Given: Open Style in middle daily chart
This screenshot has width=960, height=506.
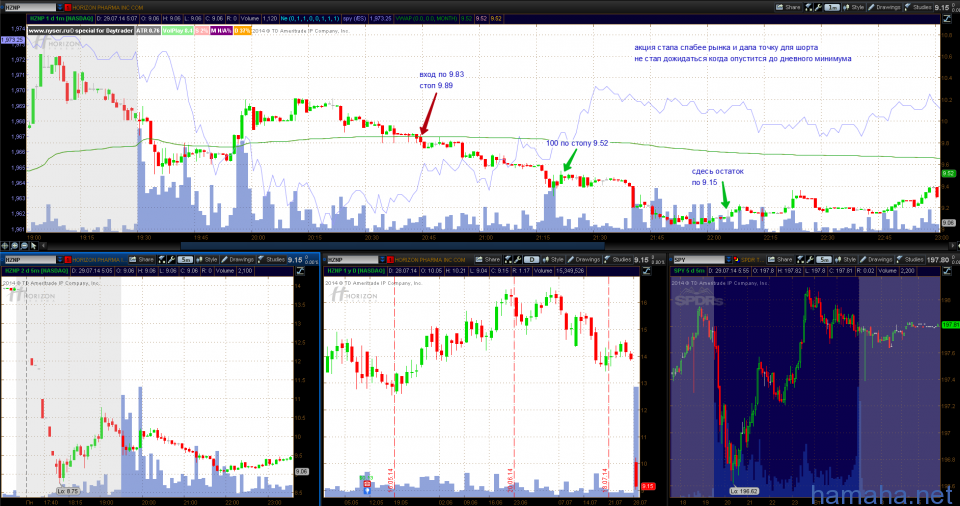Looking at the screenshot, I should click(553, 260).
